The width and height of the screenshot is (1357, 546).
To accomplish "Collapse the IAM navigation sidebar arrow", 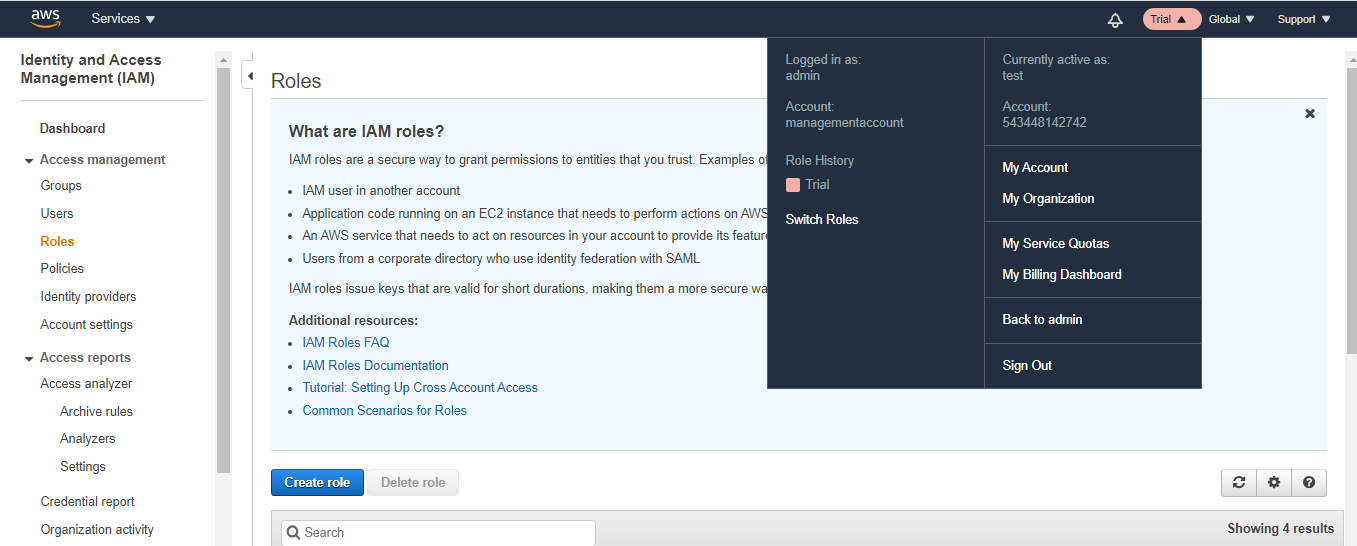I will [x=249, y=76].
